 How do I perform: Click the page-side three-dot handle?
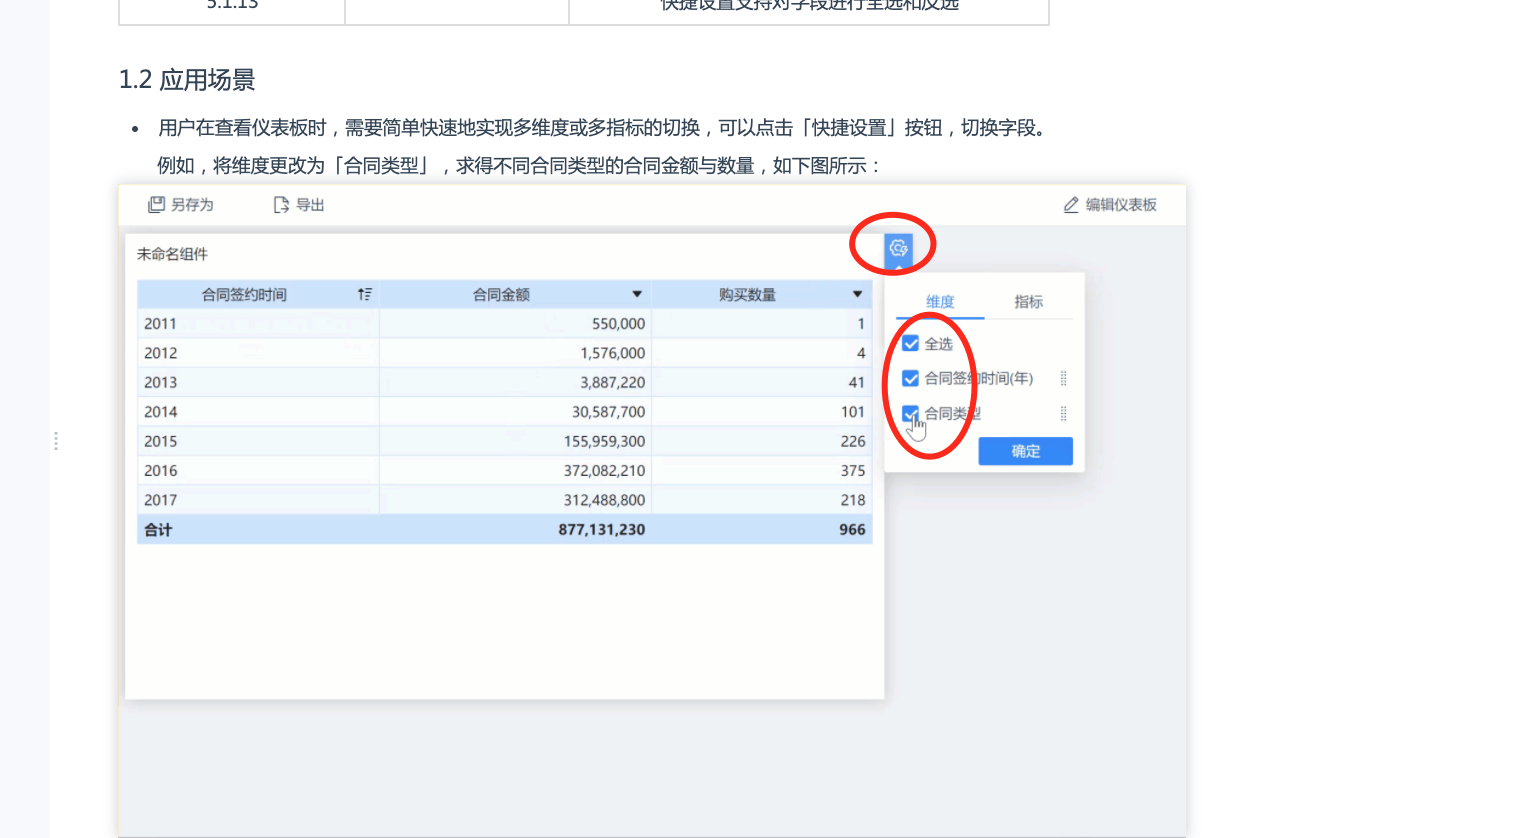click(x=56, y=441)
